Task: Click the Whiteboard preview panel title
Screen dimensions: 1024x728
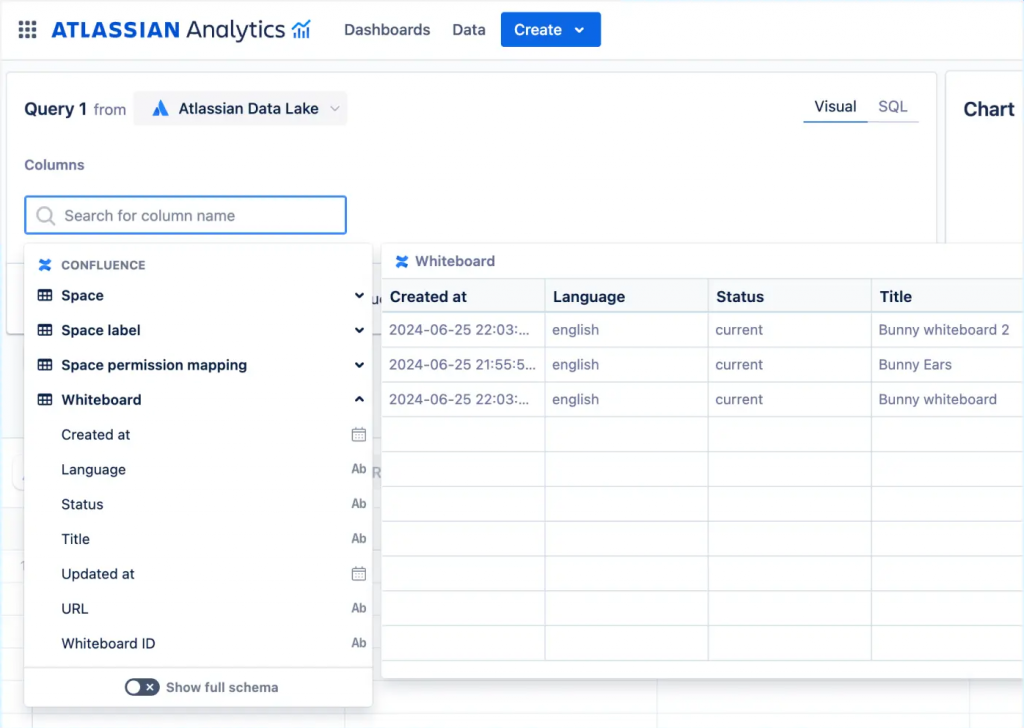Action: (x=455, y=261)
